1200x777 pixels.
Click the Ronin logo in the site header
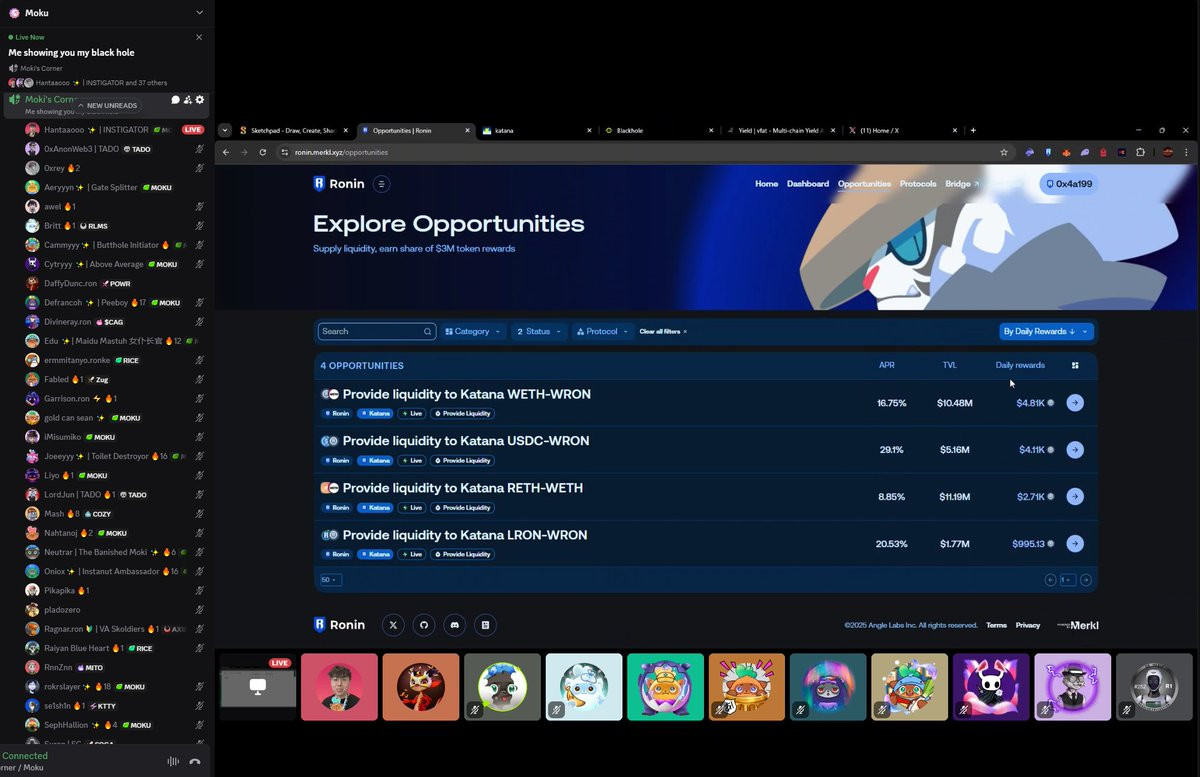(339, 184)
